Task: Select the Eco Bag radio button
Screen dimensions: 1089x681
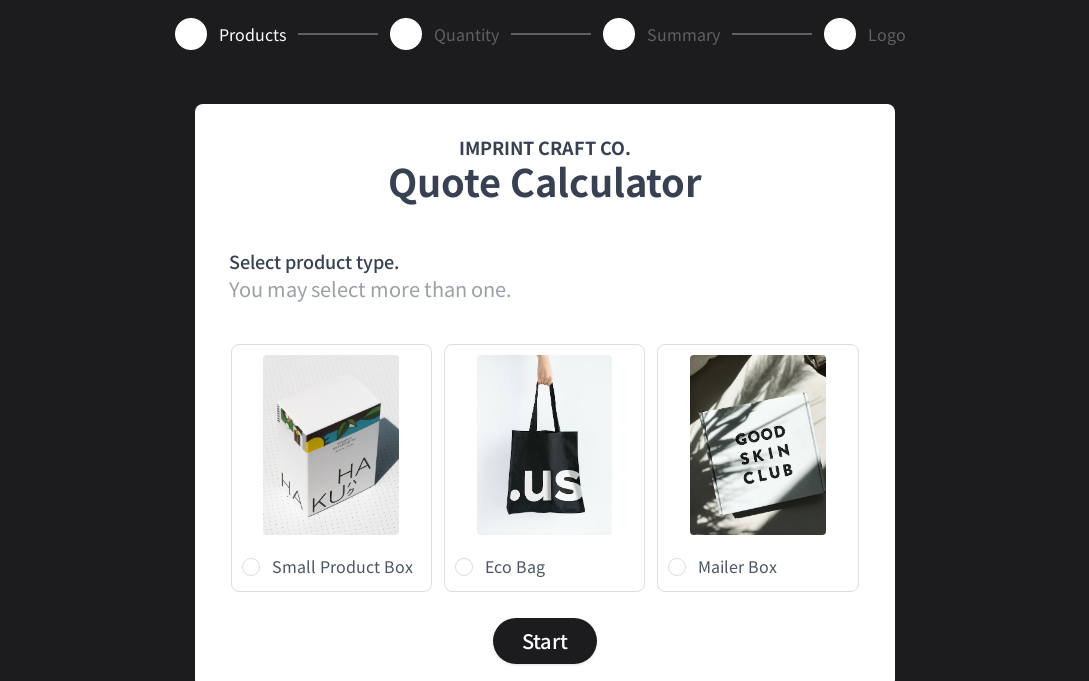Action: coord(464,567)
